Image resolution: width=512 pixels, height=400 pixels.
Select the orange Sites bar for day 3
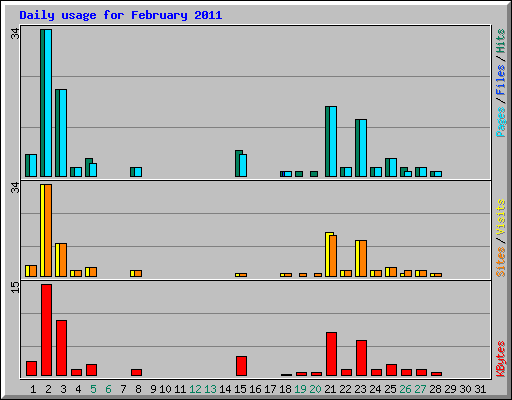pos(63,260)
